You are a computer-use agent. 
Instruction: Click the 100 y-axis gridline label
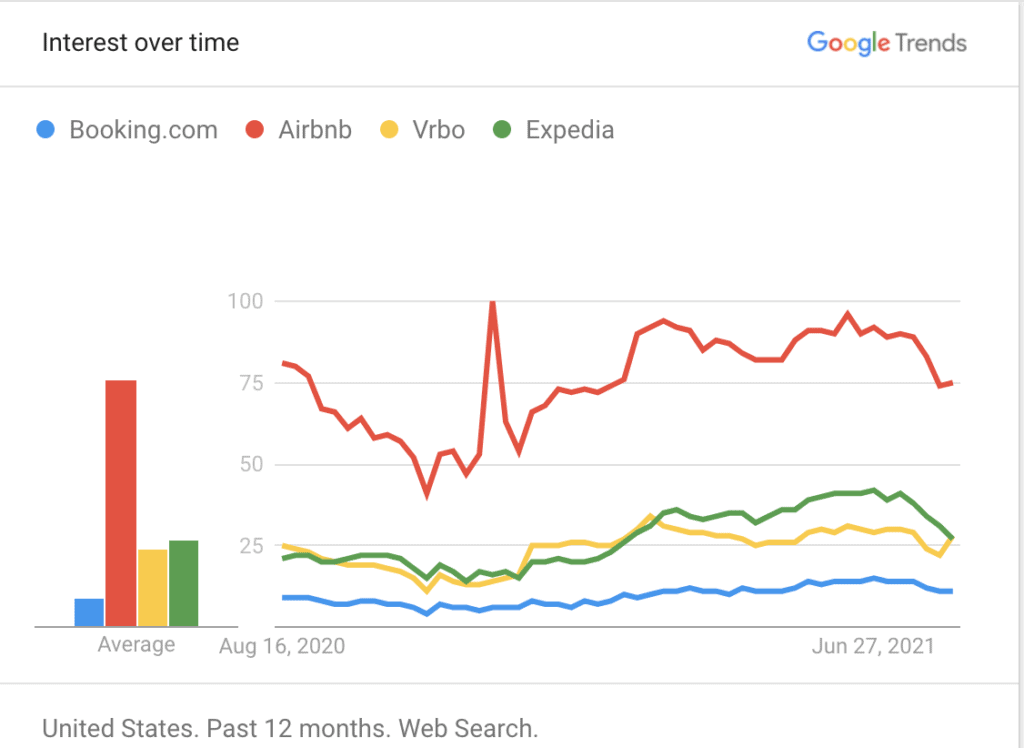coord(246,301)
